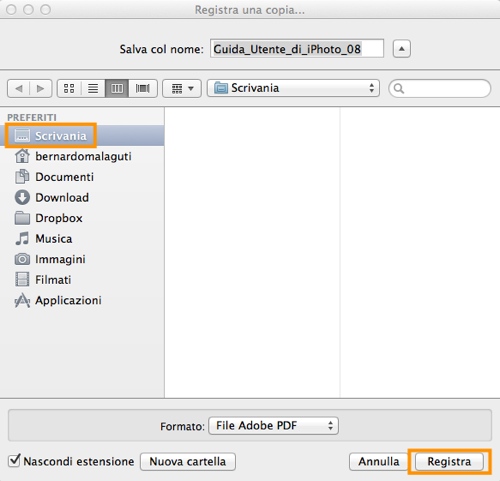Click the Salva col nome text field
This screenshot has width=500, height=481.
point(297,49)
